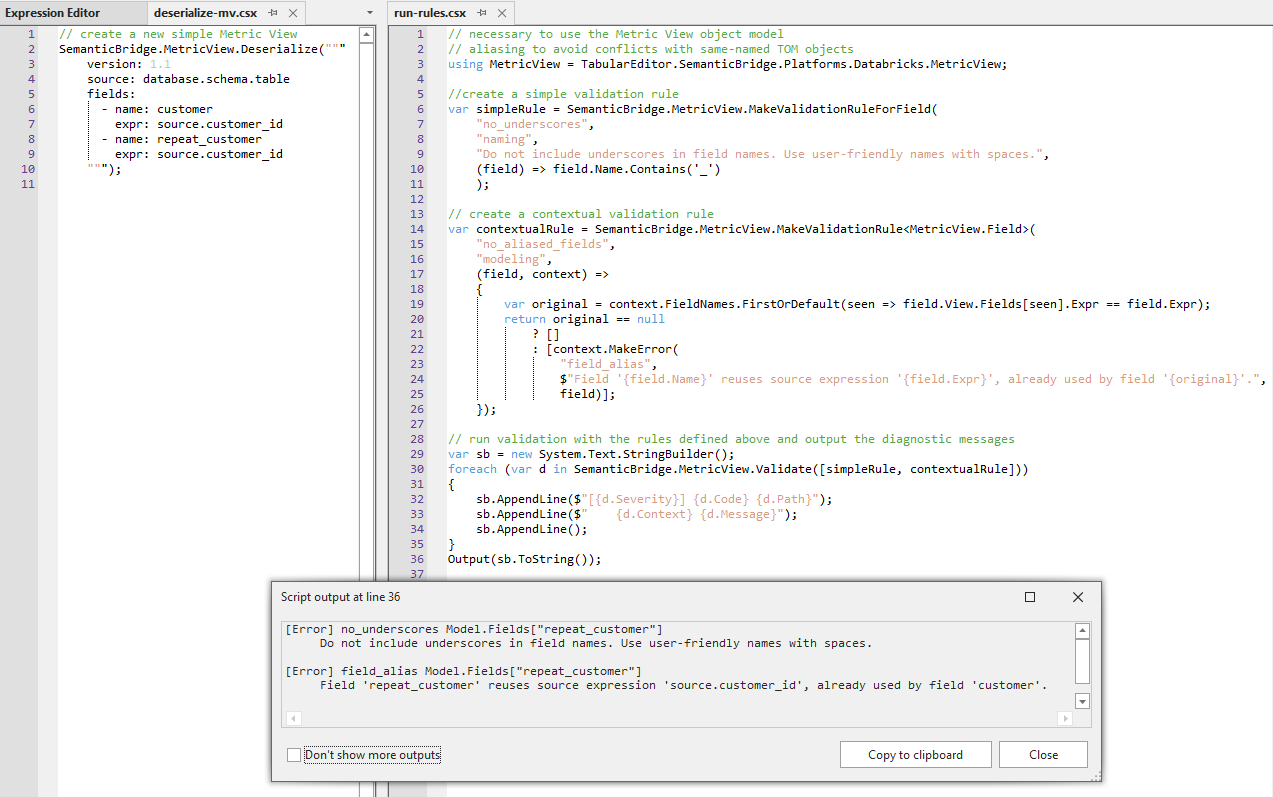
Task: Click "(field) => field.Name.Contains('_')" line
Action: (x=598, y=169)
